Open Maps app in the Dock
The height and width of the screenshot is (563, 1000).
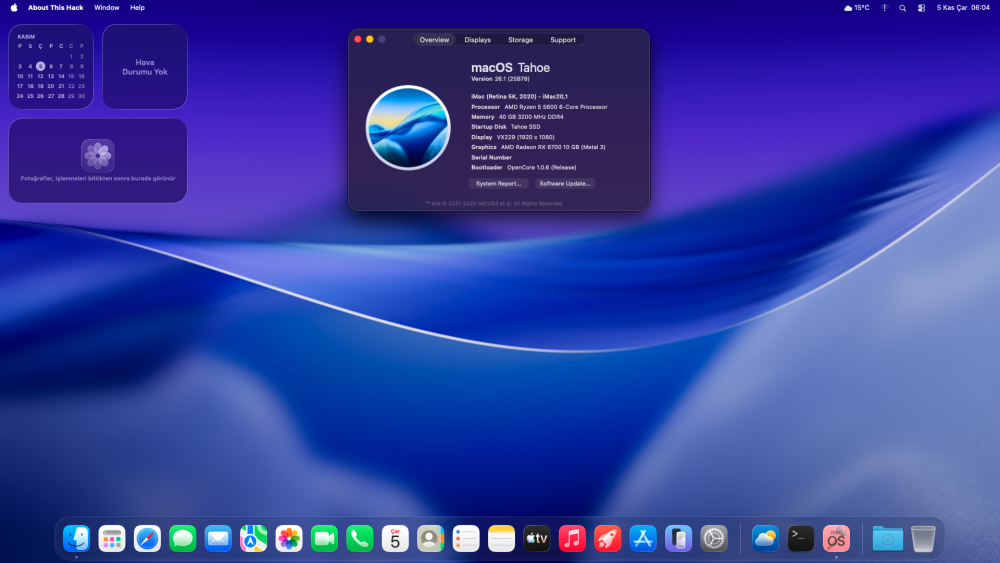253,539
